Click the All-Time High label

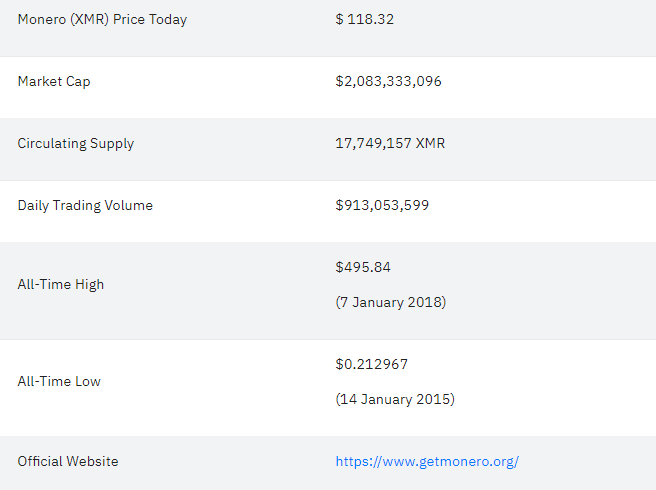(x=61, y=285)
